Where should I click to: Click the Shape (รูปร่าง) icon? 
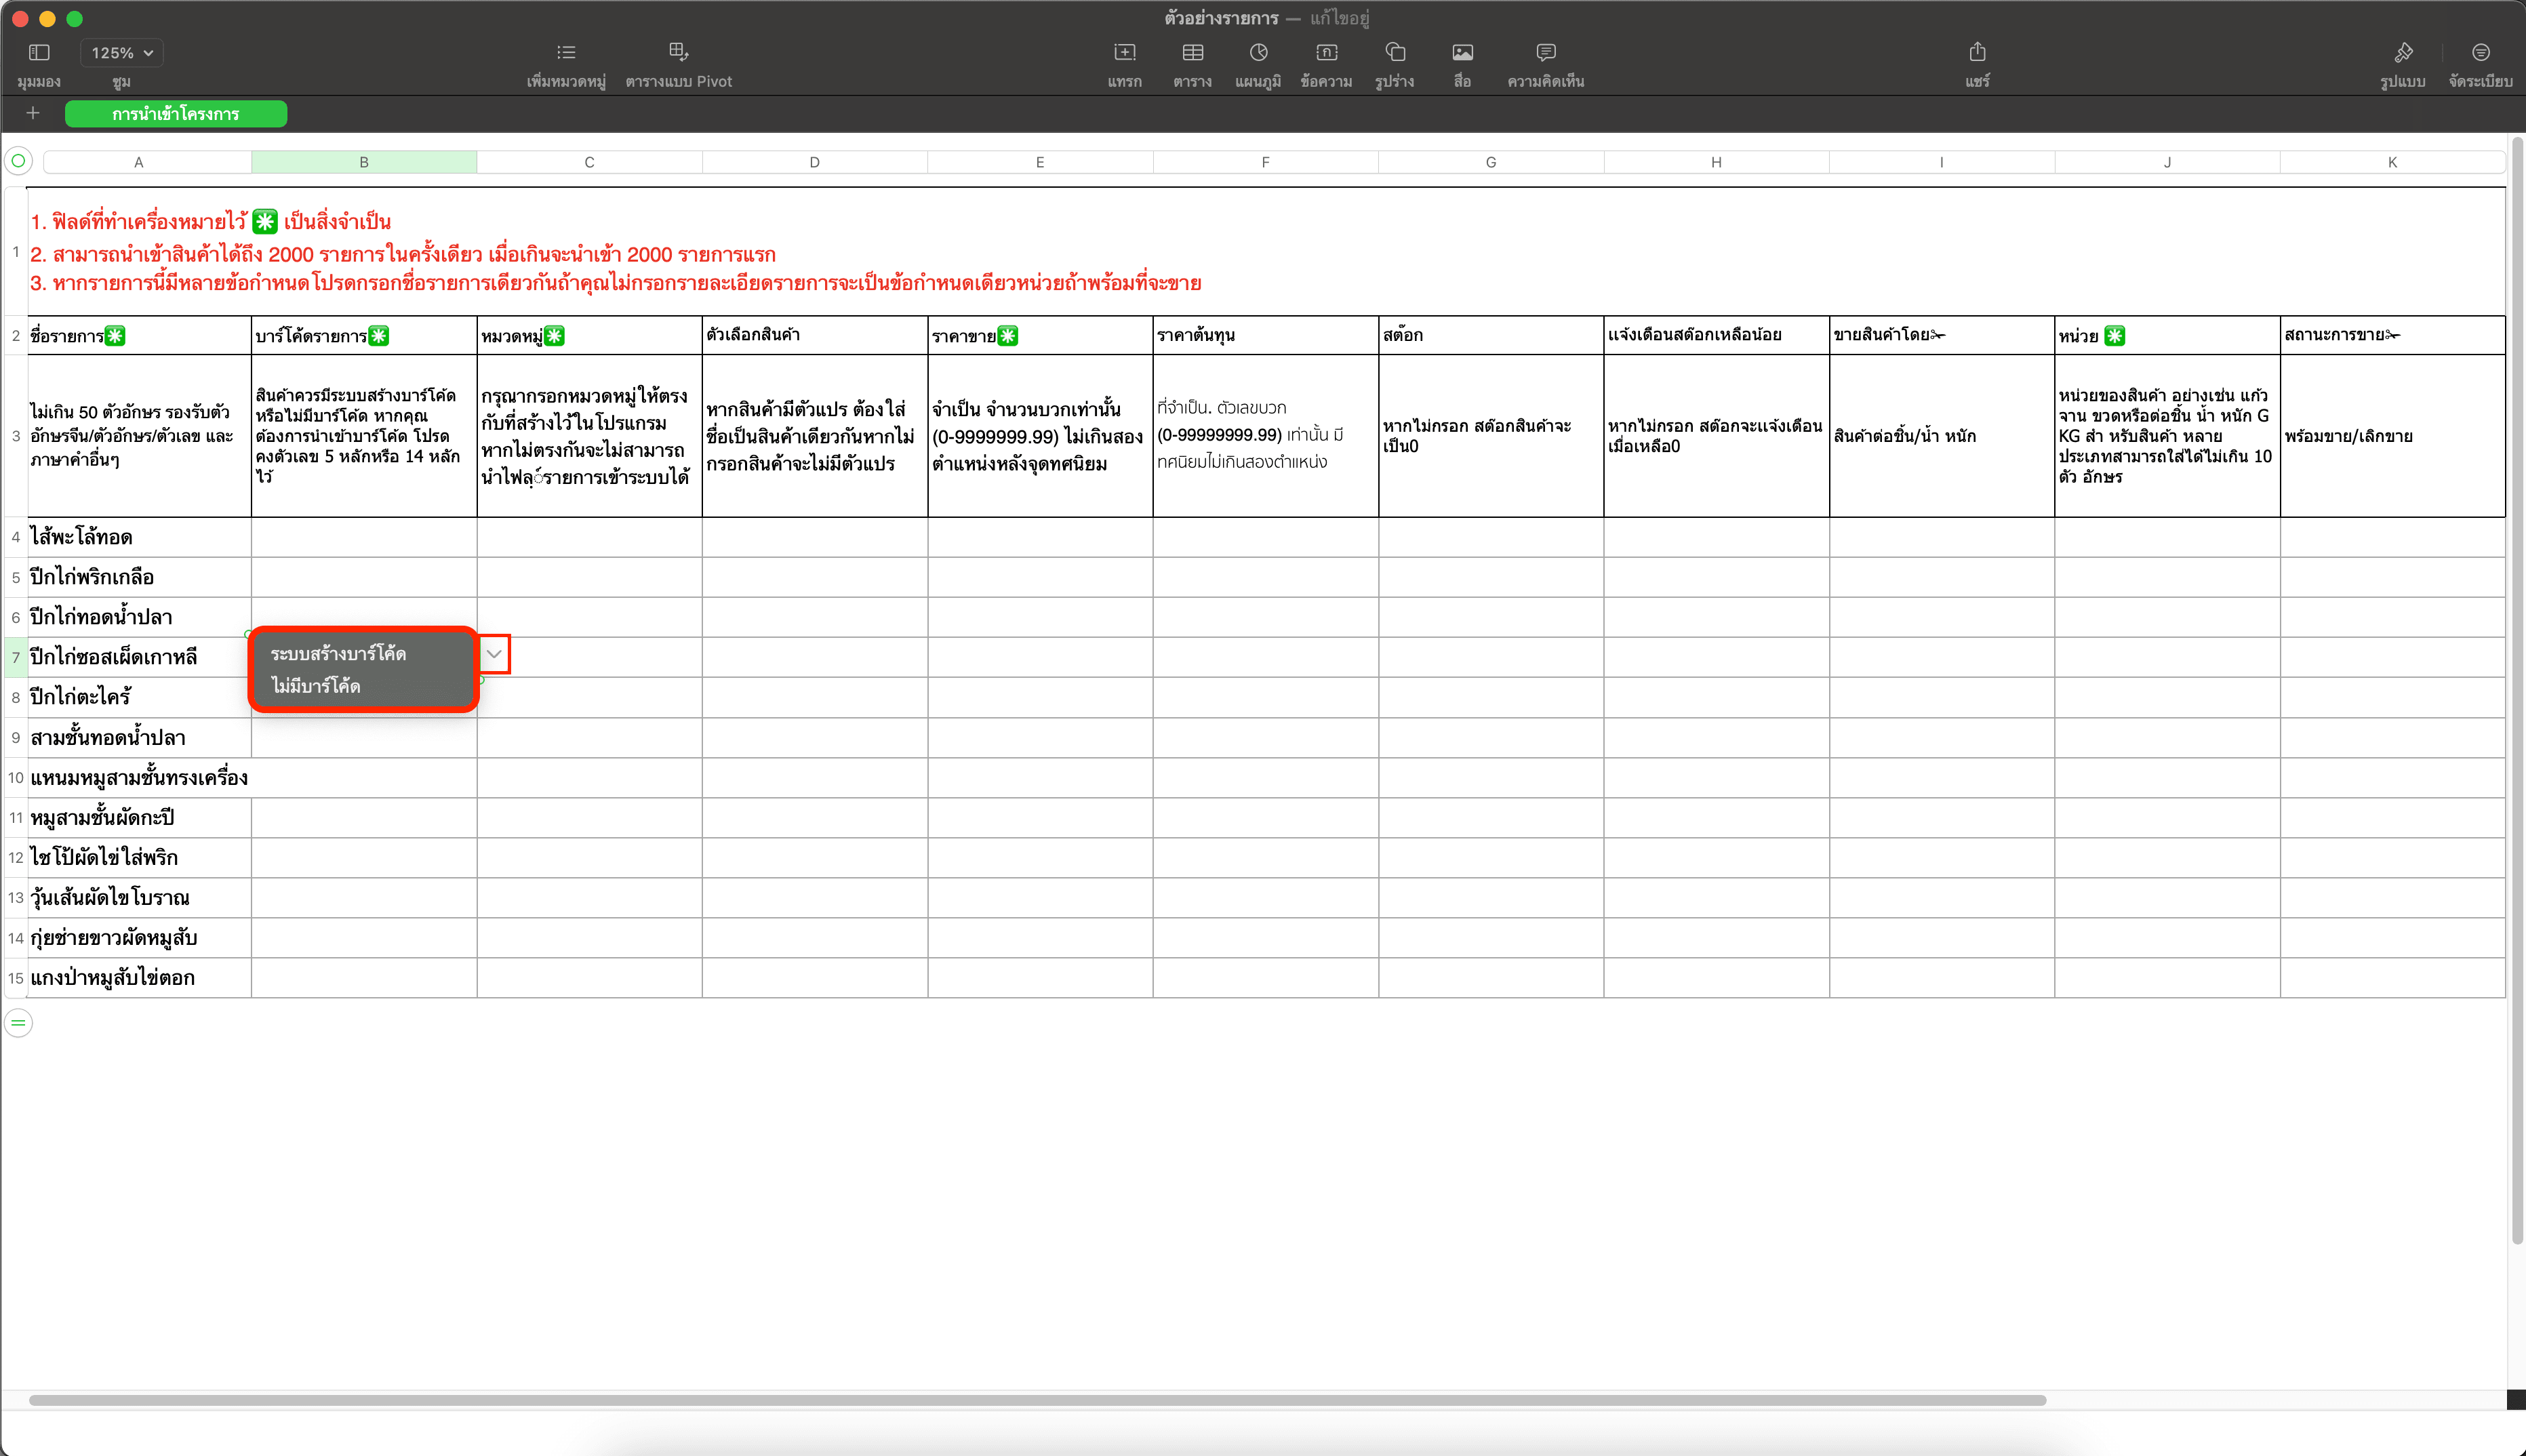[1394, 52]
